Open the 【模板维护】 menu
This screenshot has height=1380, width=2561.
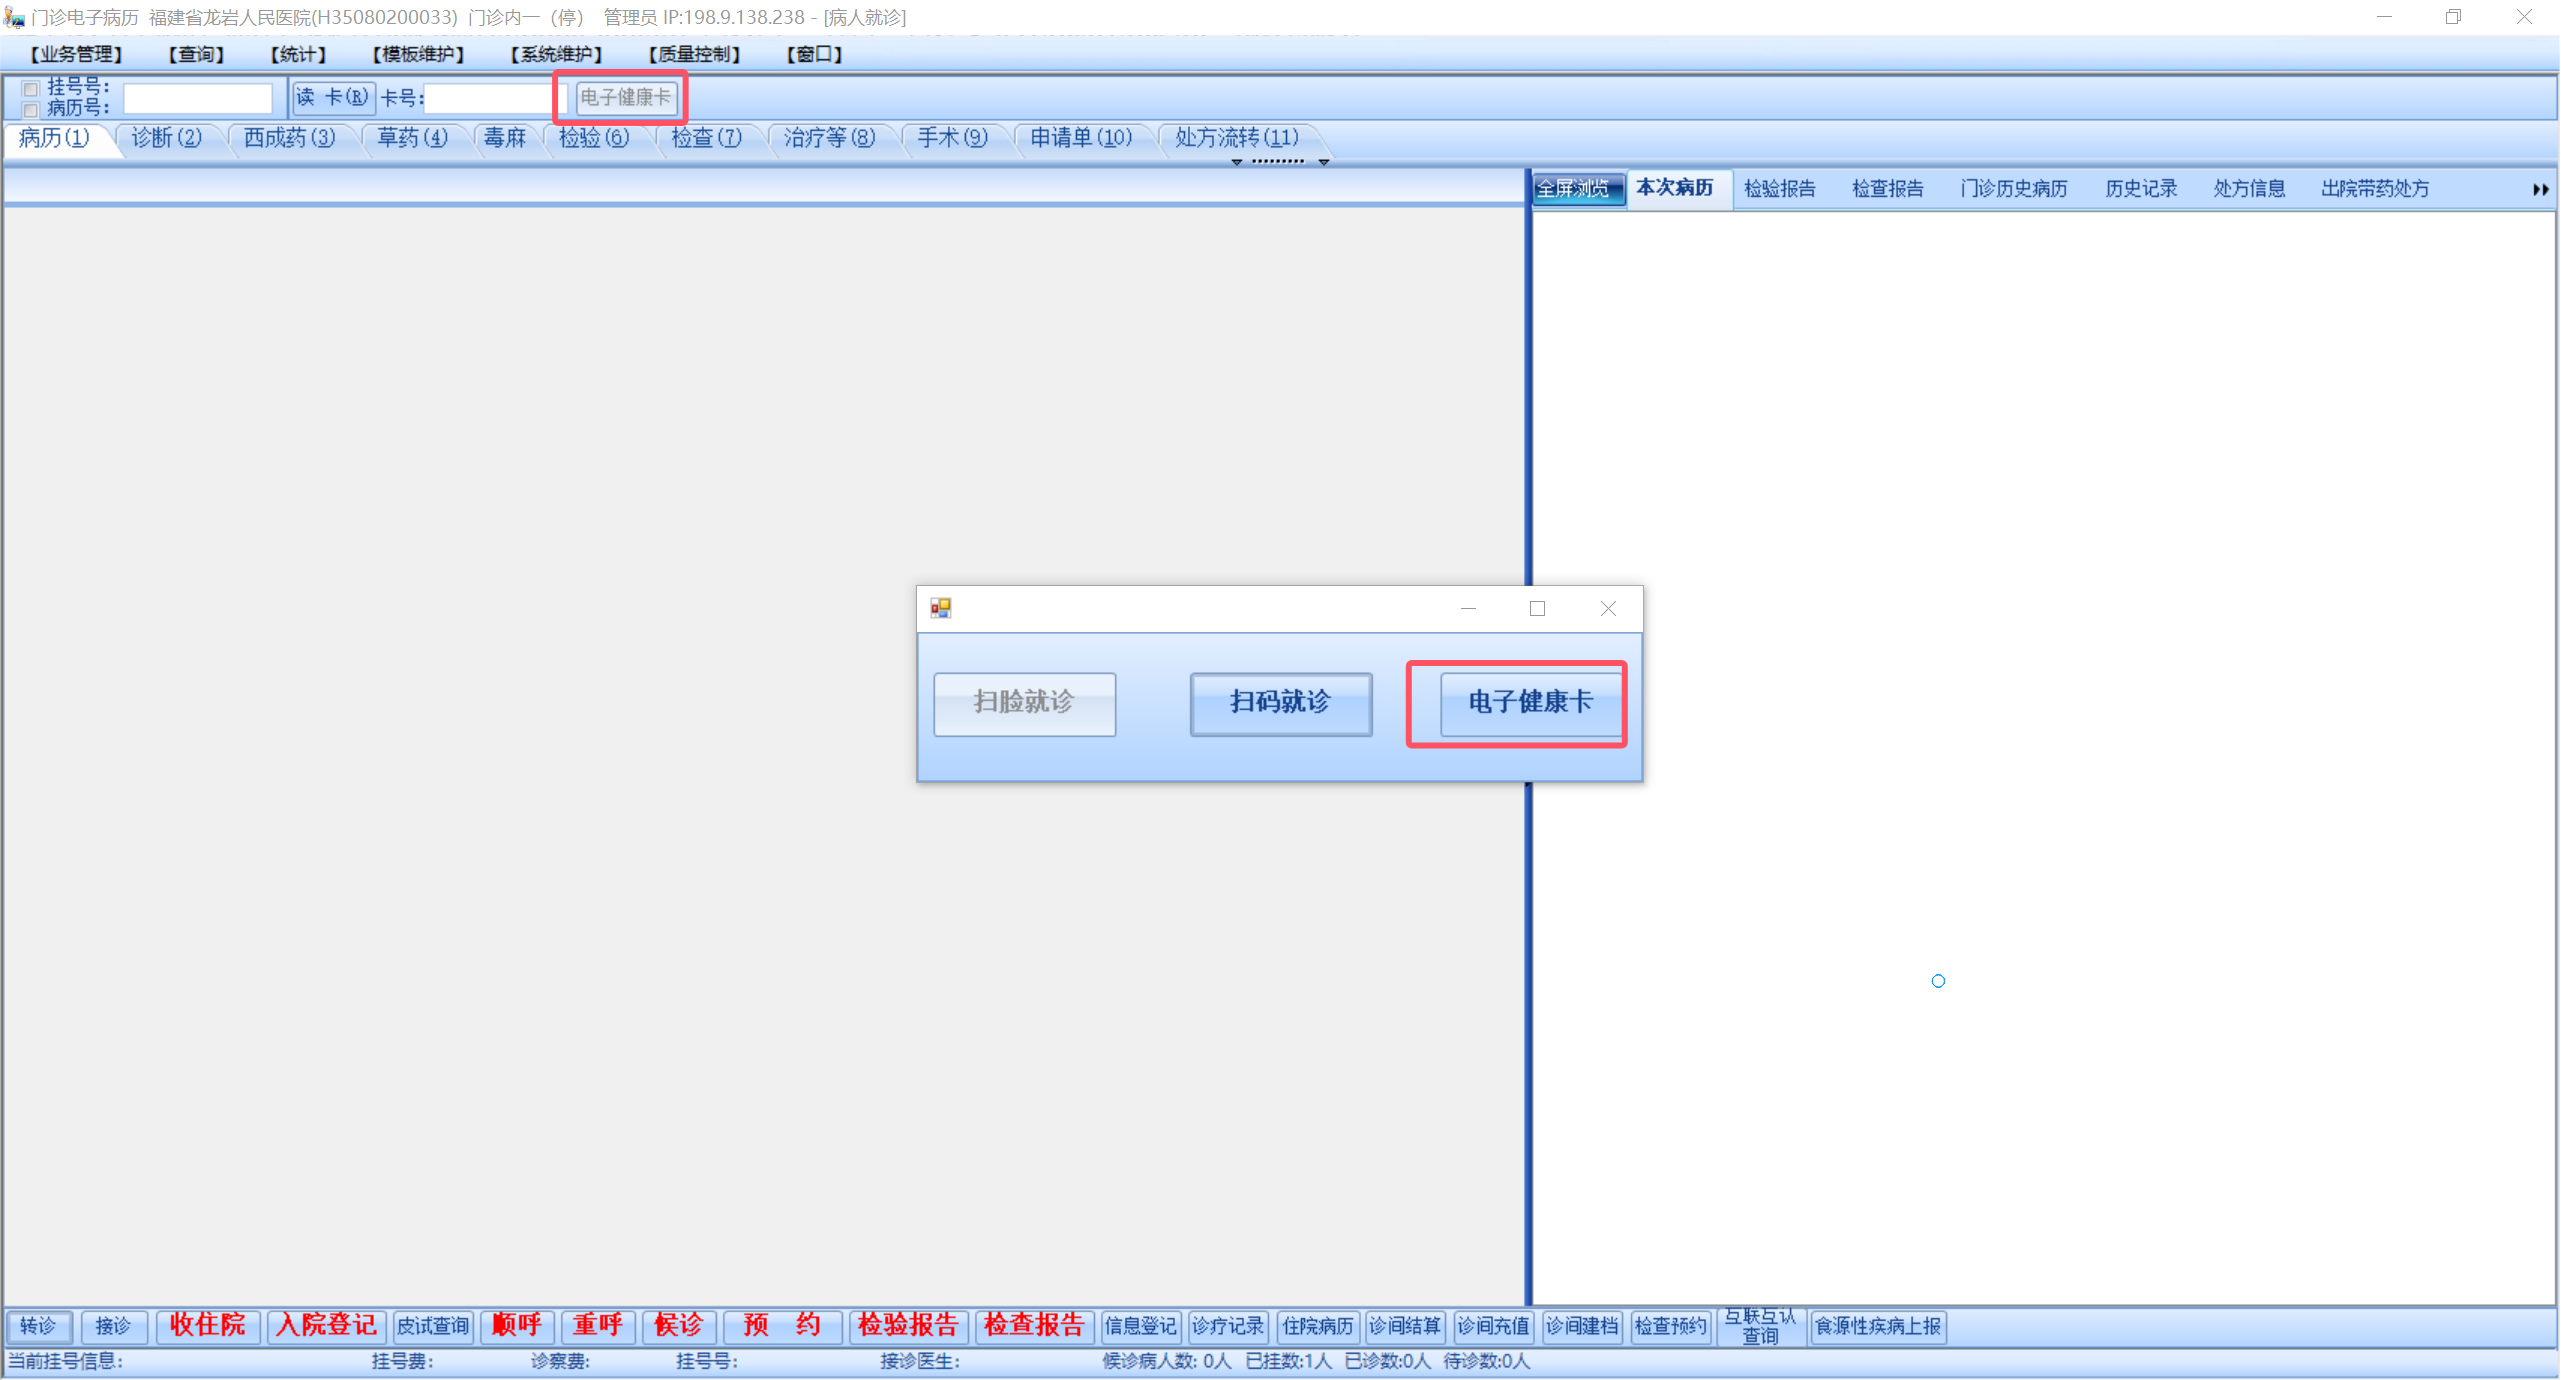coord(418,54)
